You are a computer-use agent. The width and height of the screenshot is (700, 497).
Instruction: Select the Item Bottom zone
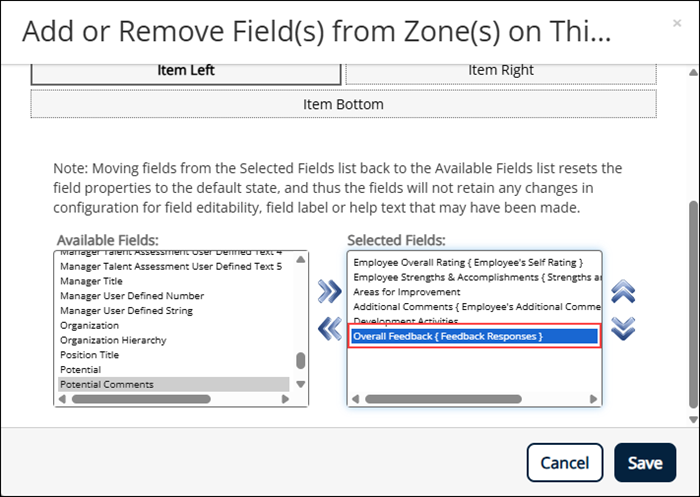tap(343, 104)
